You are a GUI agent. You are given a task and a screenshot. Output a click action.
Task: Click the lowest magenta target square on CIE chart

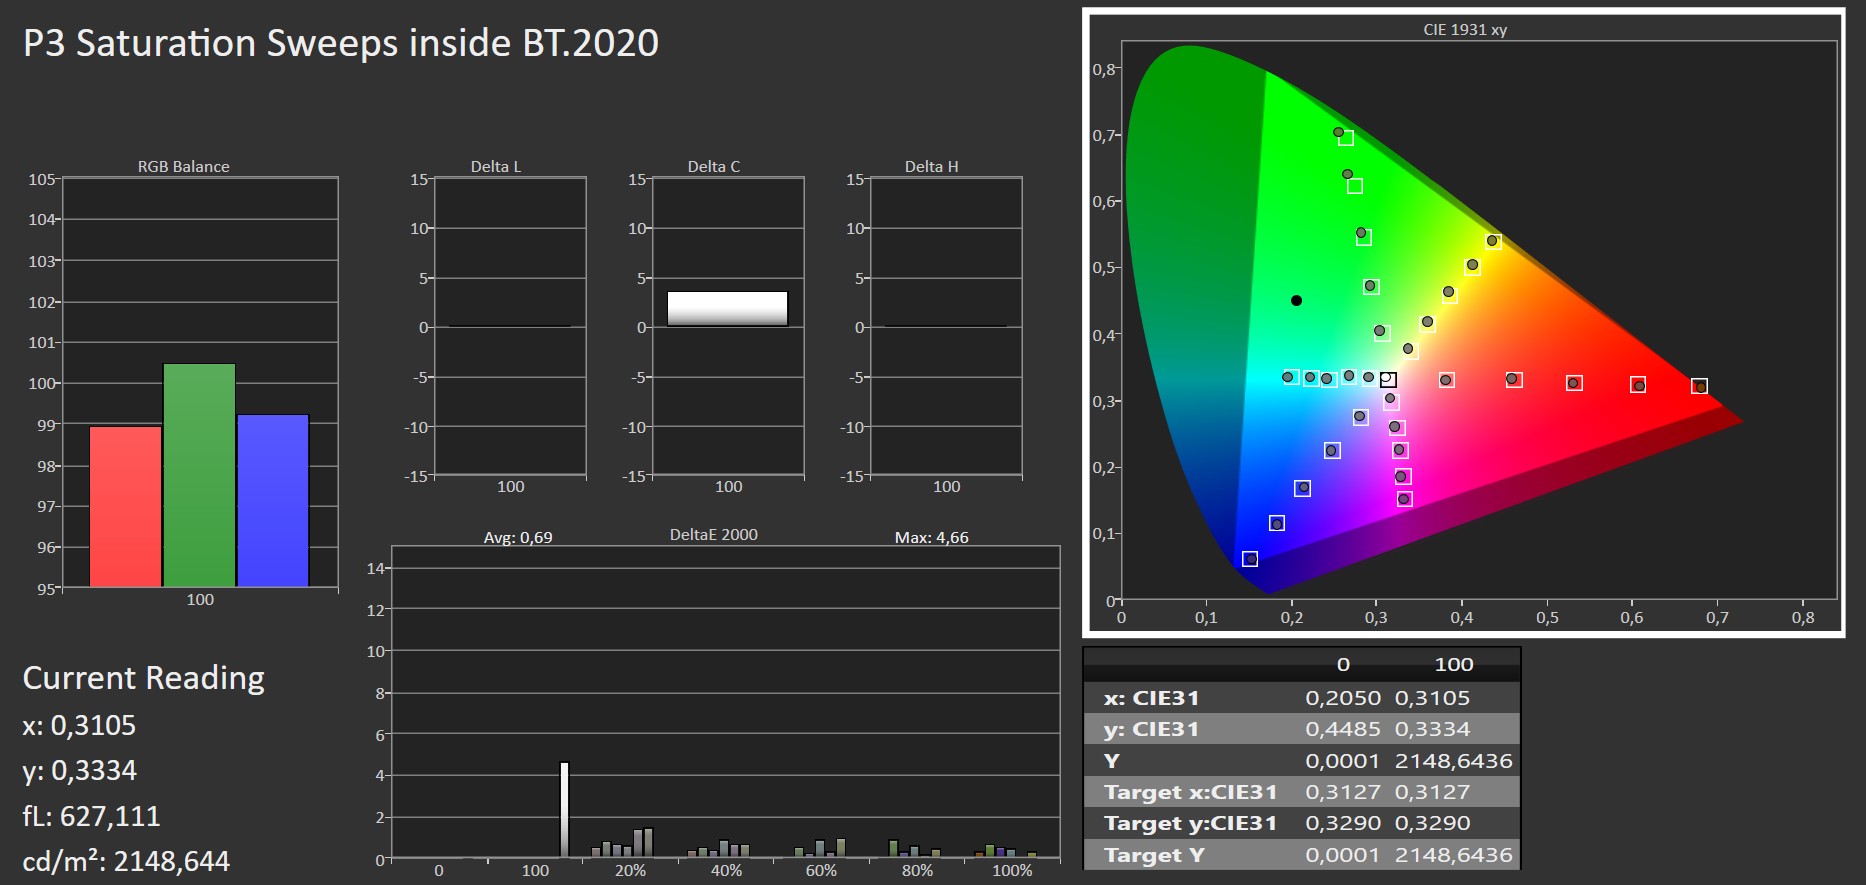[1405, 499]
